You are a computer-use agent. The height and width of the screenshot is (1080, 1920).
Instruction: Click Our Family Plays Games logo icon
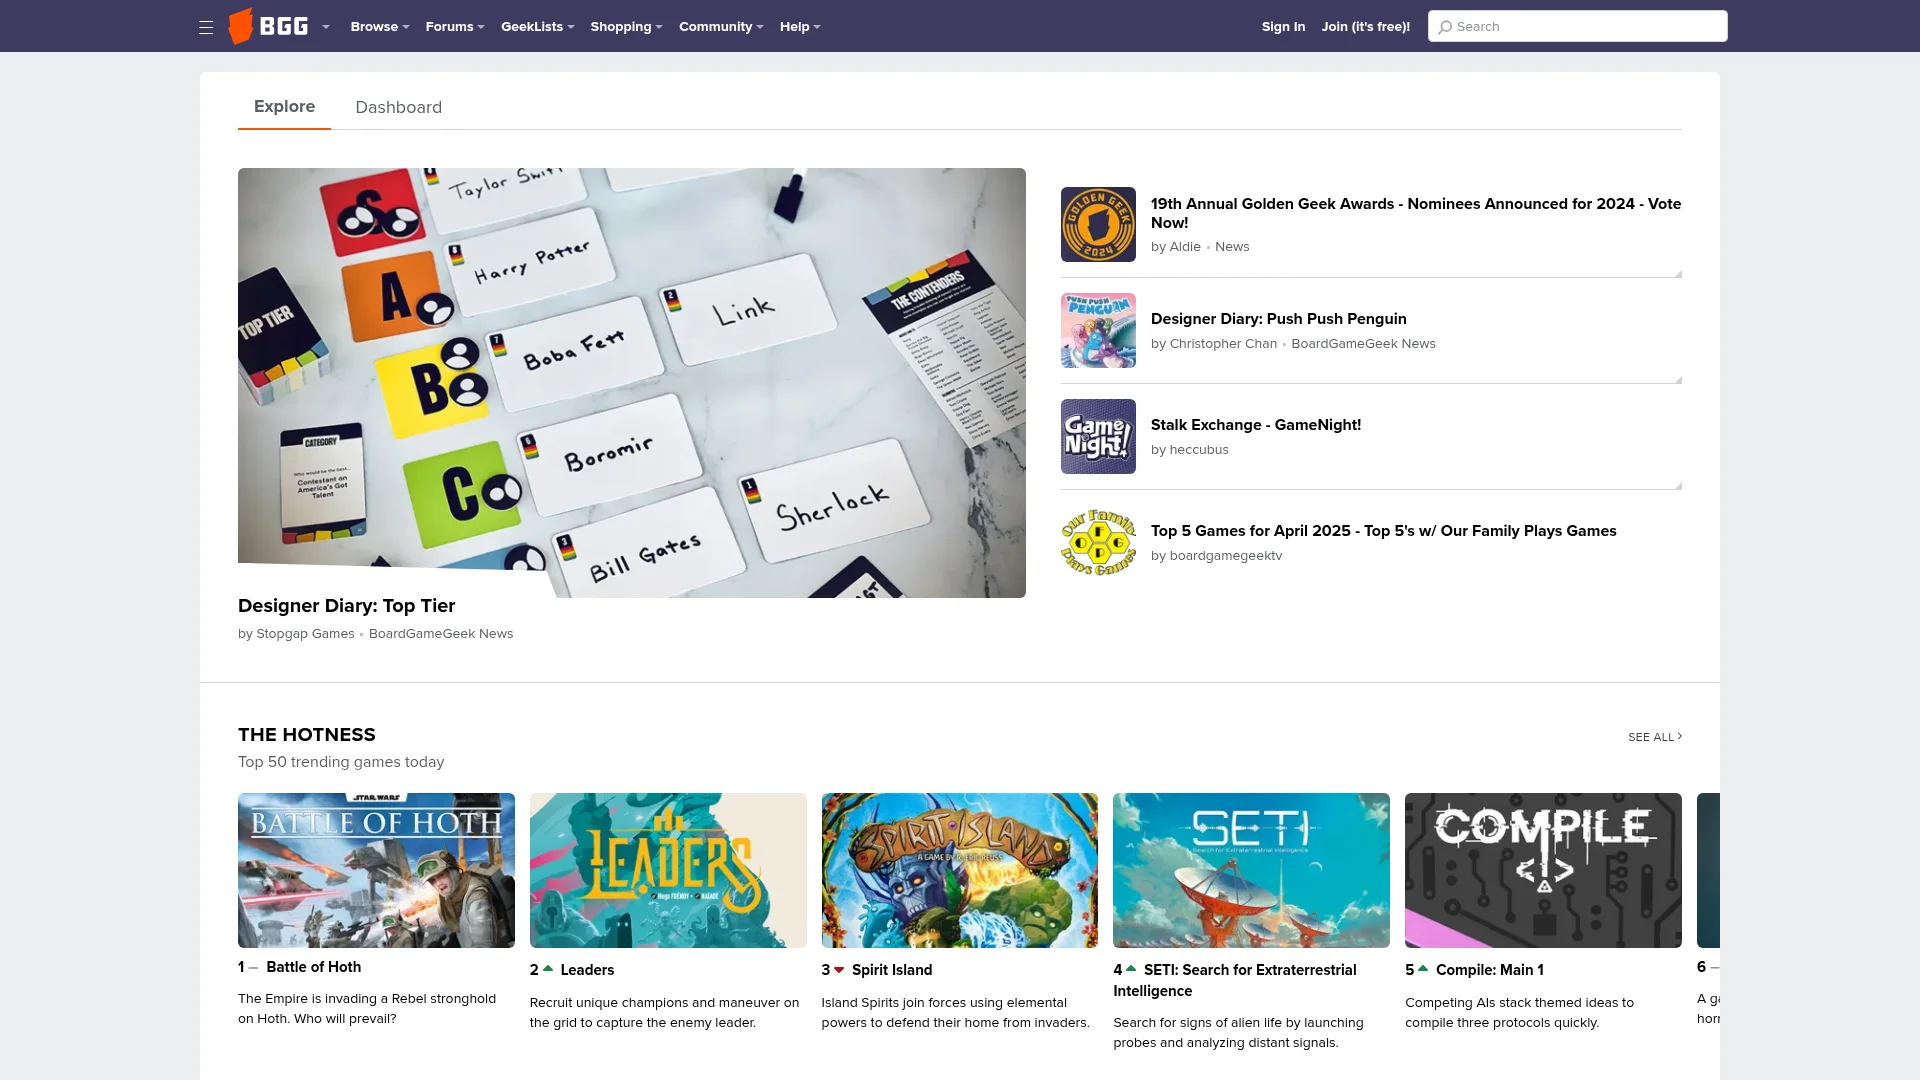click(x=1098, y=543)
